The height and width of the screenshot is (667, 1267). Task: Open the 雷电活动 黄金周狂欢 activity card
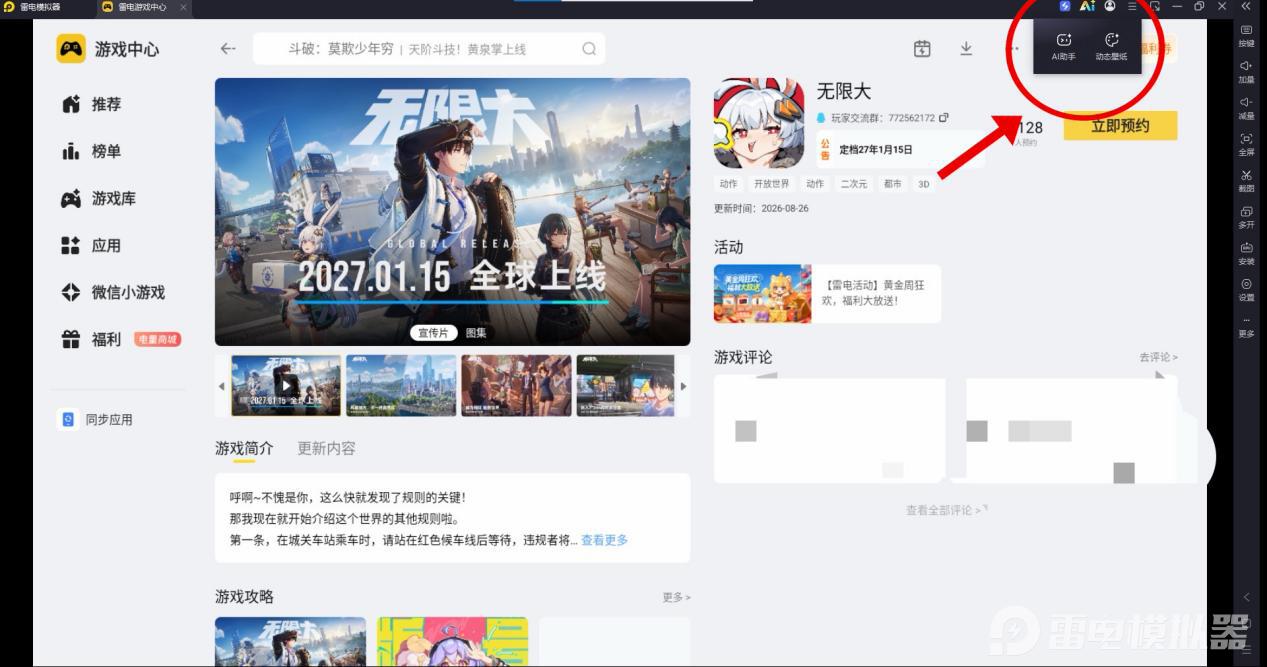pyautogui.click(x=827, y=293)
